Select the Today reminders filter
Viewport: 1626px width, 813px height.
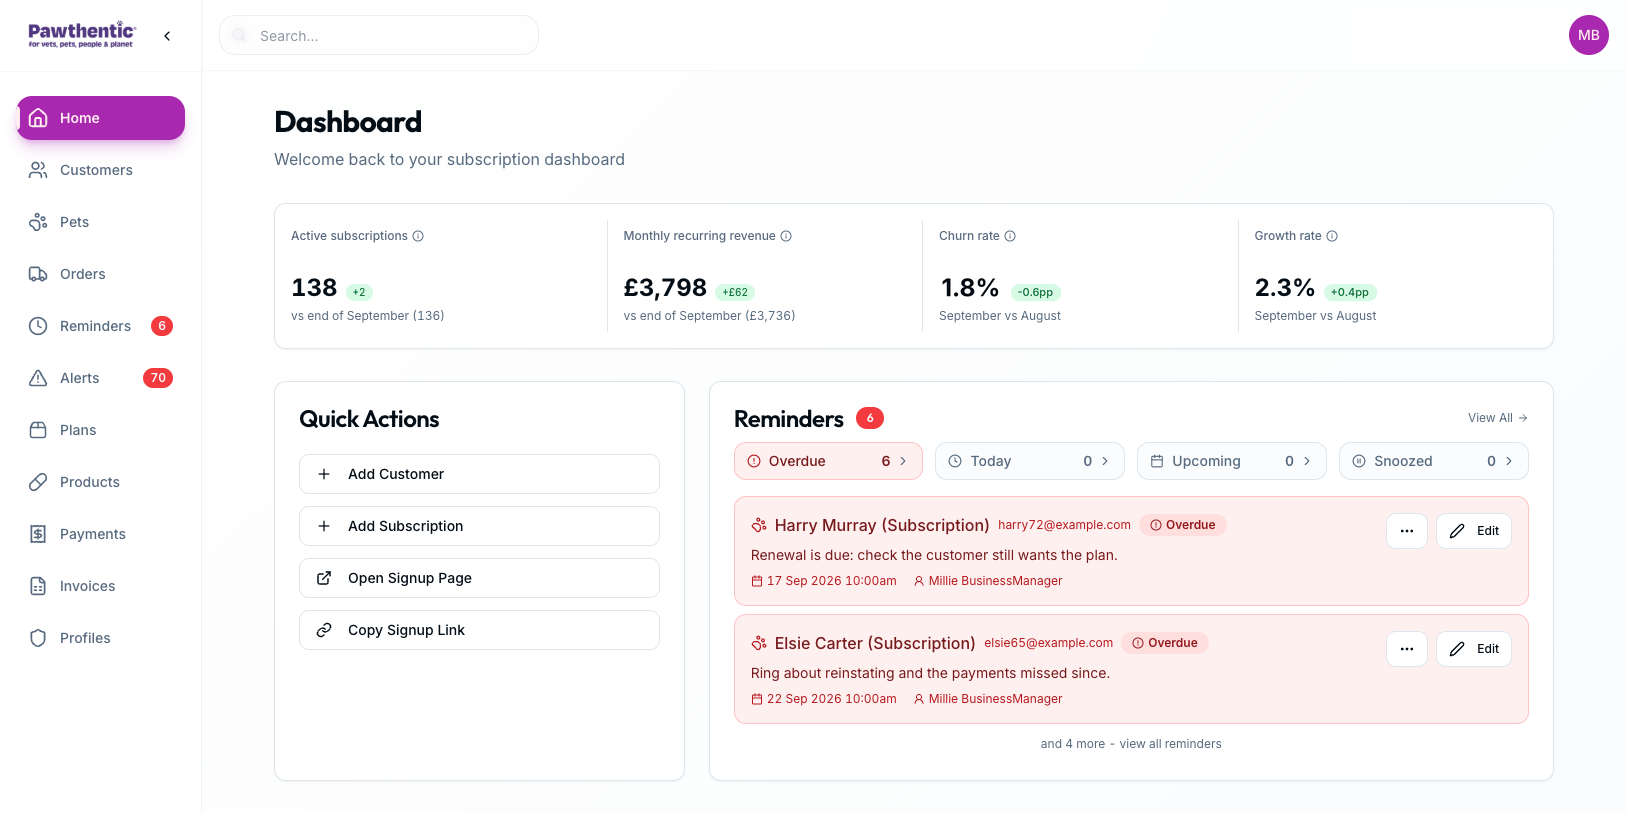click(x=1030, y=461)
